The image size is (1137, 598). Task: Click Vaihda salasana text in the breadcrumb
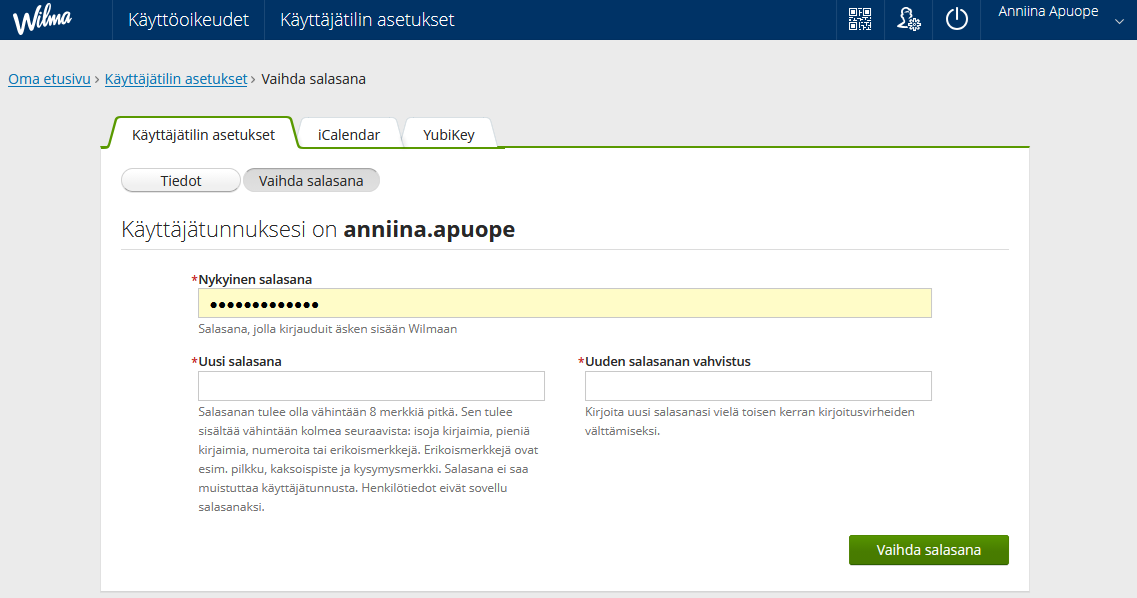(x=313, y=79)
